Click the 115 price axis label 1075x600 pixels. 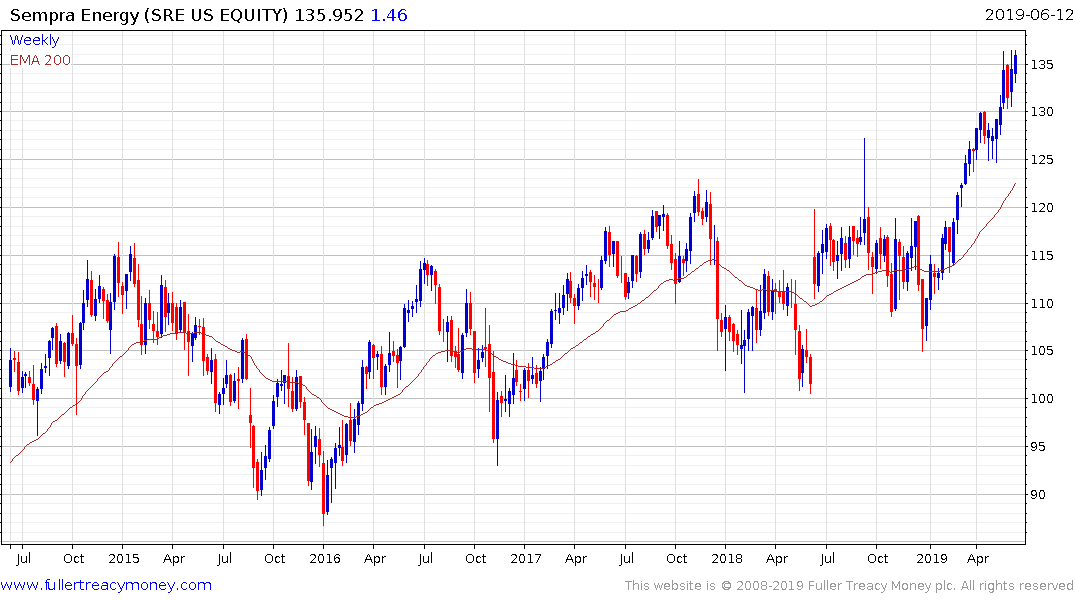click(1041, 256)
